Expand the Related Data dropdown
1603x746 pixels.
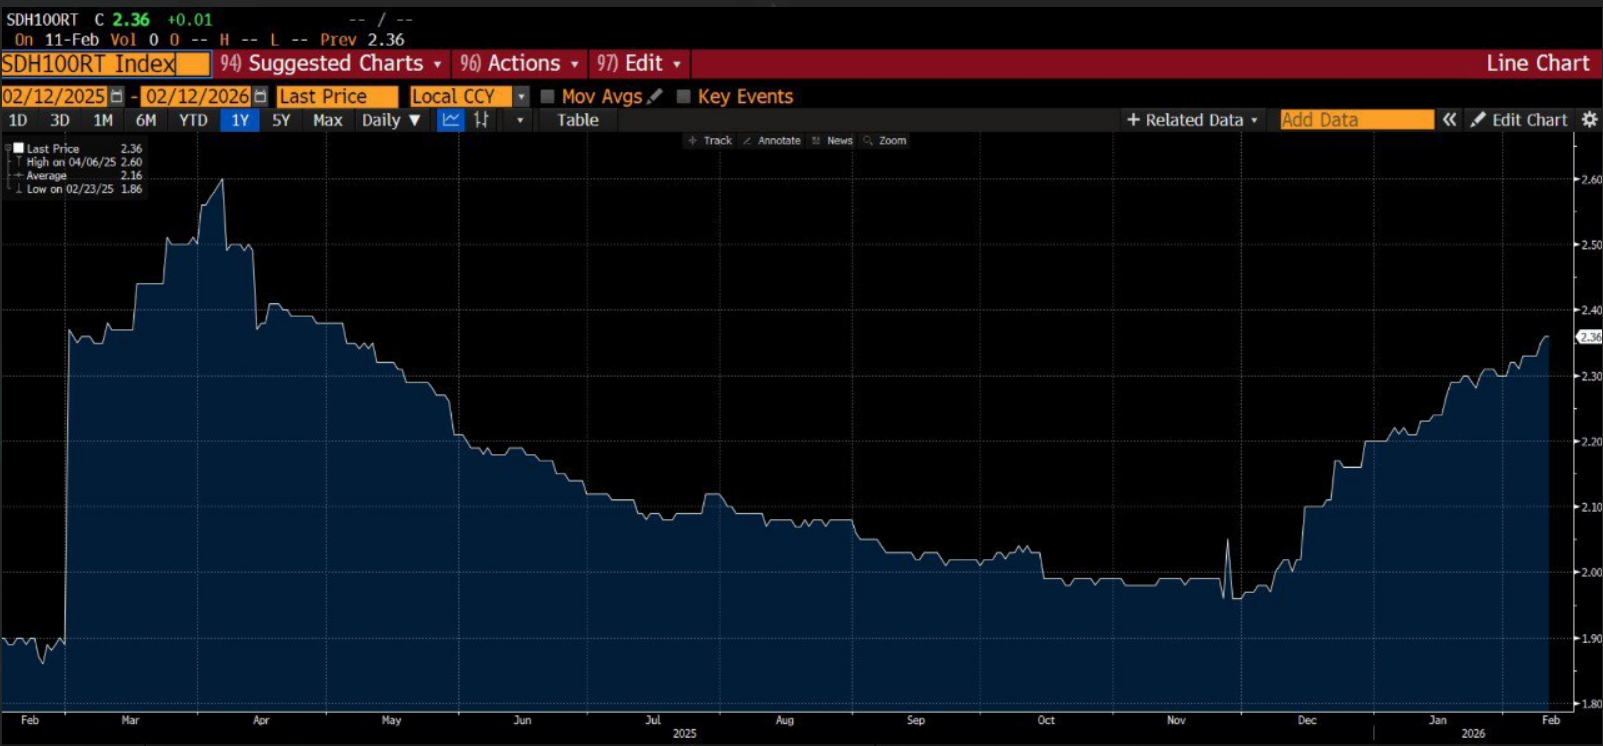pos(1192,120)
